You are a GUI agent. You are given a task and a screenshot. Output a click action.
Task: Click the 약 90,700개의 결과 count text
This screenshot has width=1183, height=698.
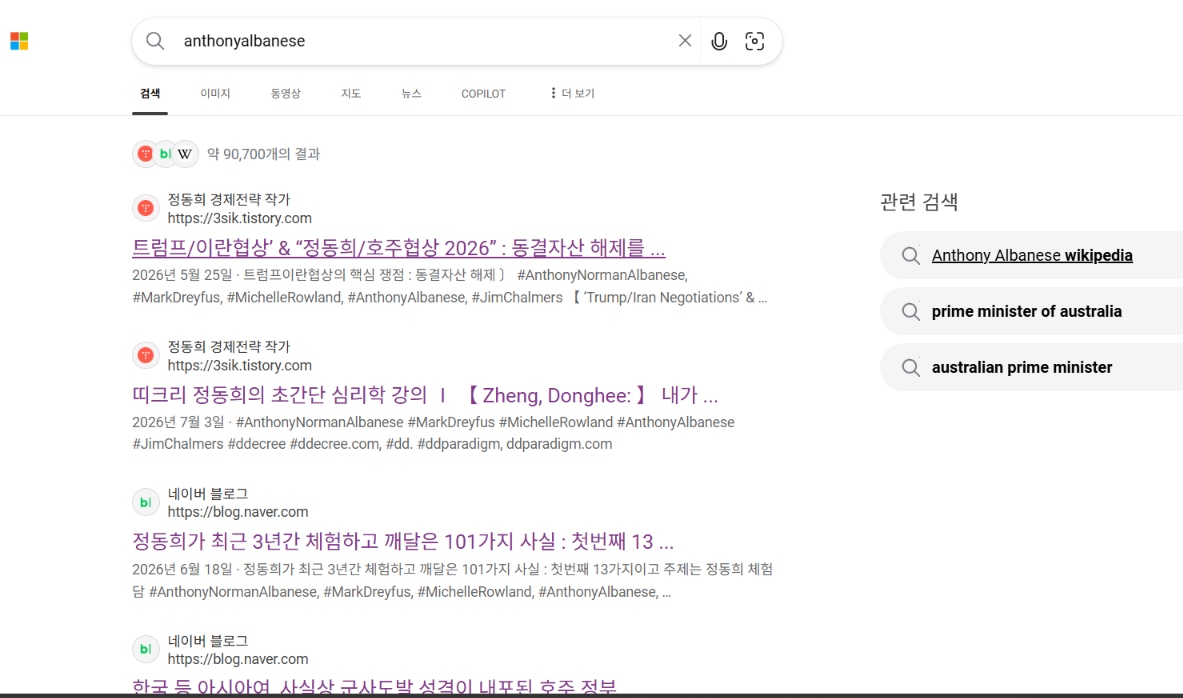(263, 154)
